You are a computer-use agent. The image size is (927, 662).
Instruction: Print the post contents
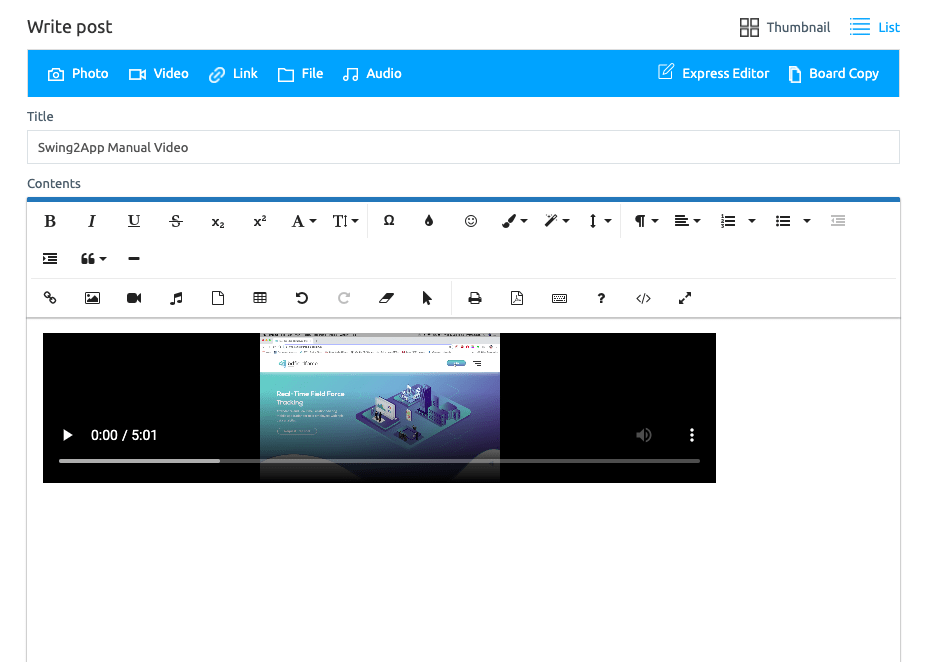(x=475, y=298)
